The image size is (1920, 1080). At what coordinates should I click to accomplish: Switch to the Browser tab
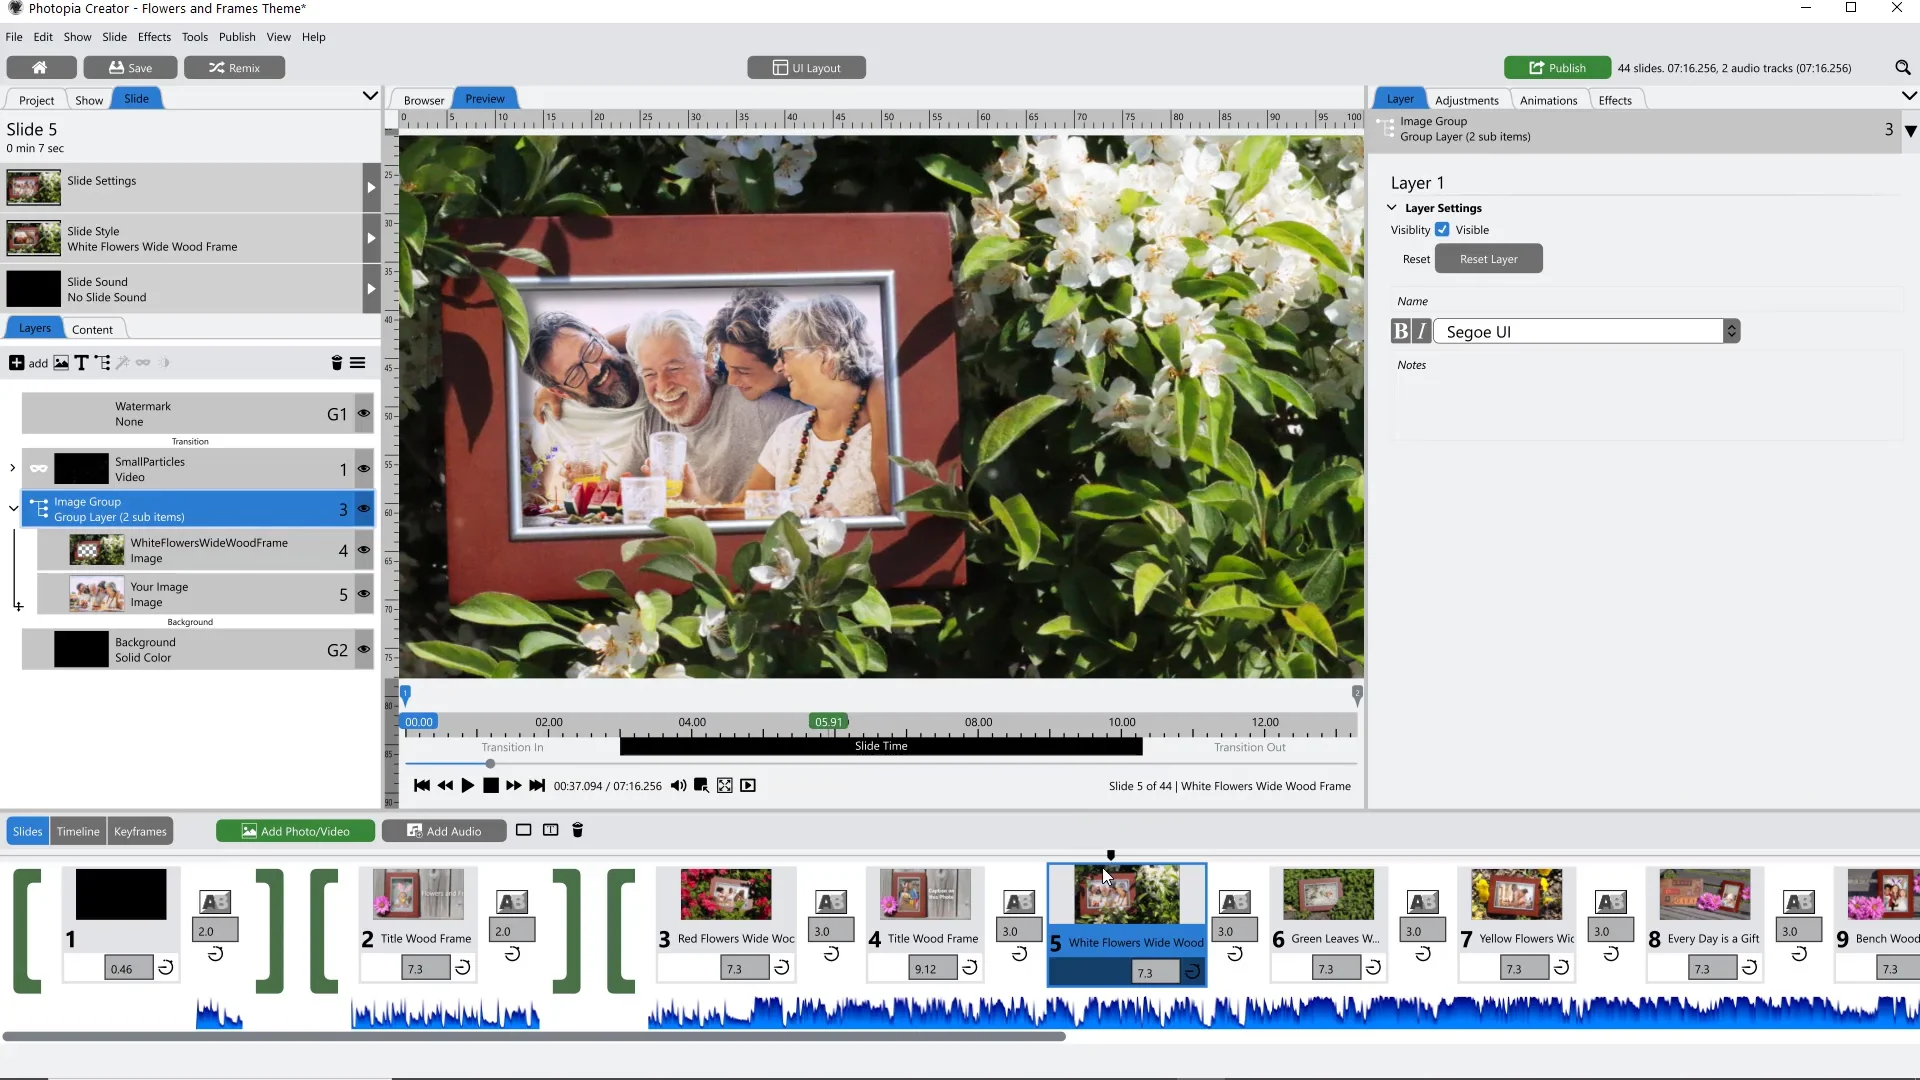(x=424, y=100)
